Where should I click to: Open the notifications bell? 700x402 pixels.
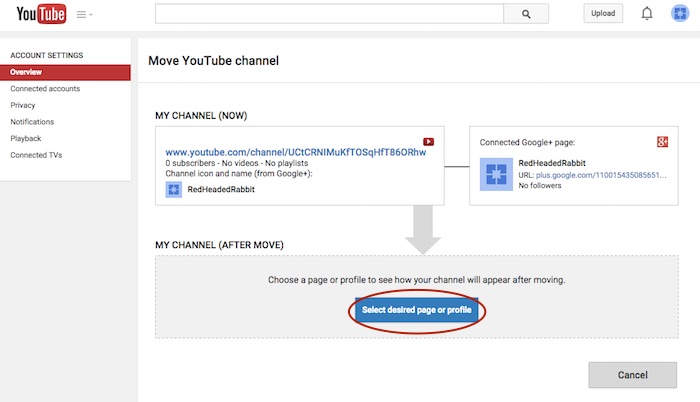coord(647,14)
